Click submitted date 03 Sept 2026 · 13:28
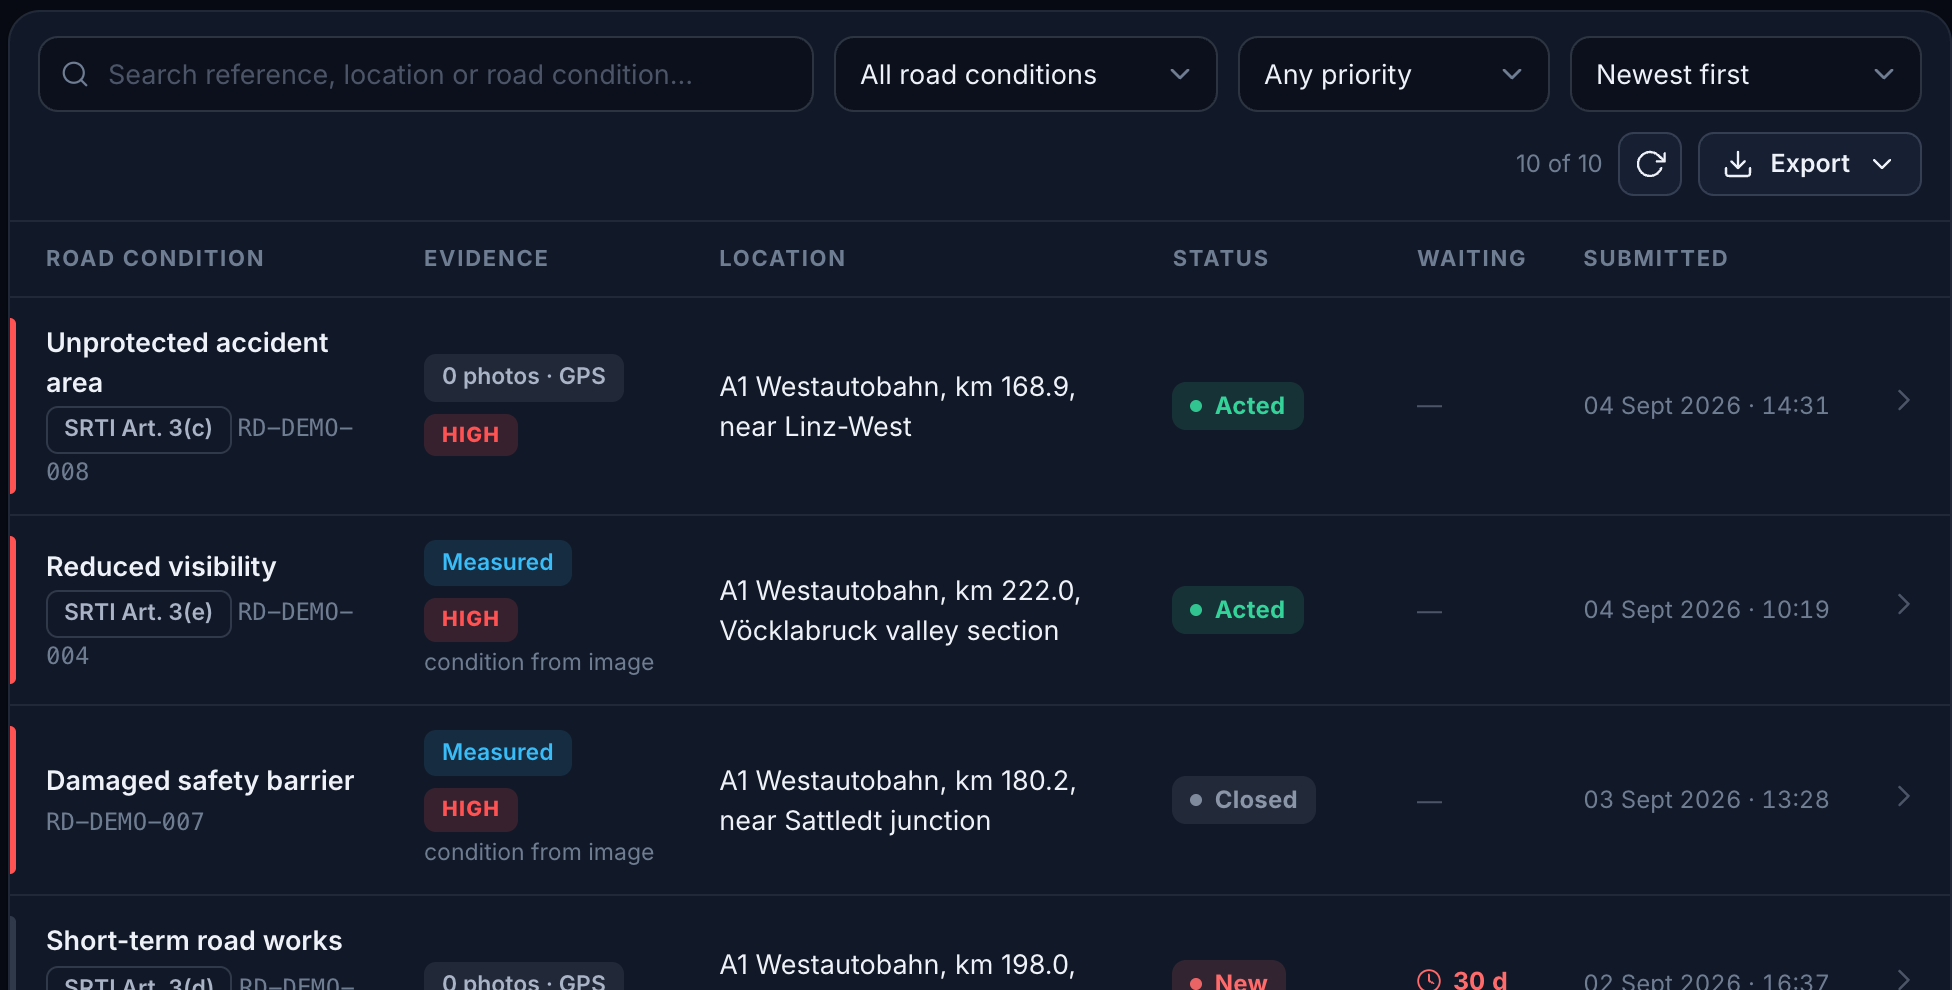The width and height of the screenshot is (1952, 990). pos(1706,800)
